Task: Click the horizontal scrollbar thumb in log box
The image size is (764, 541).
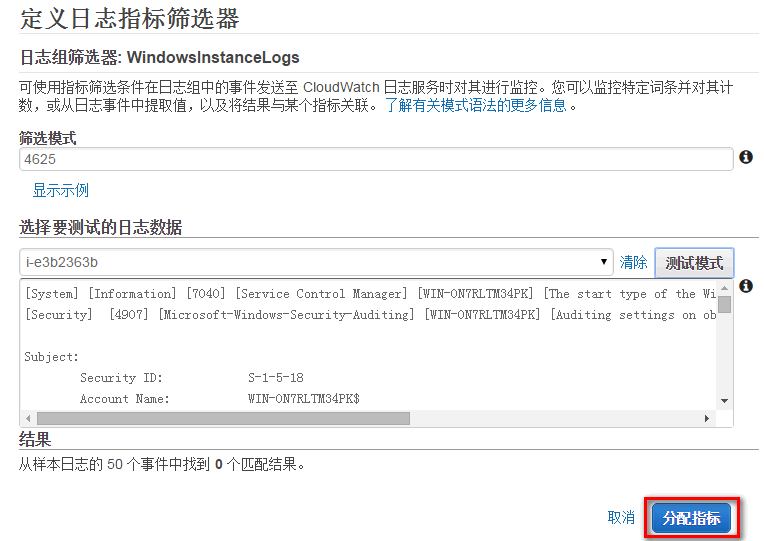Action: click(x=223, y=418)
